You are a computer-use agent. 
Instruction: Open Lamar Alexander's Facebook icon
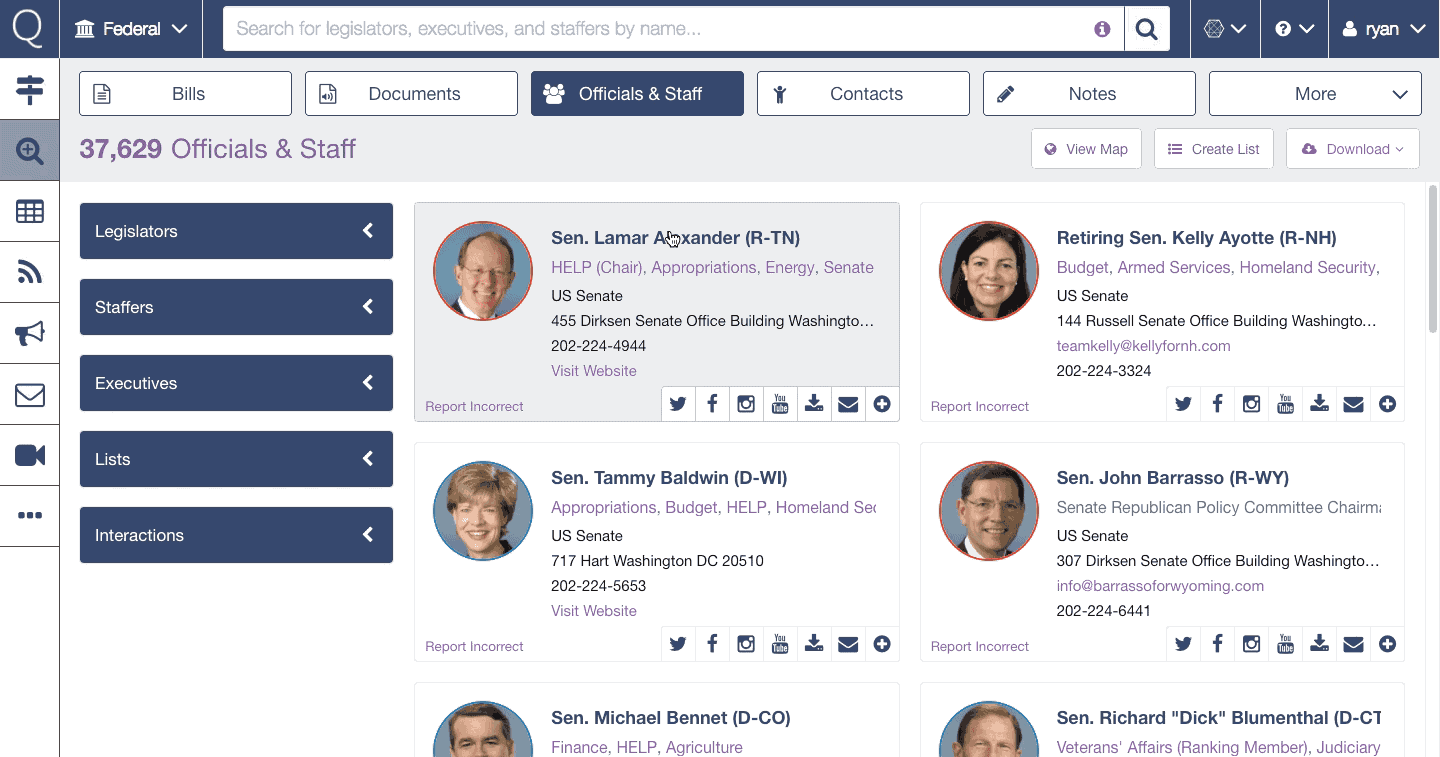(x=712, y=404)
